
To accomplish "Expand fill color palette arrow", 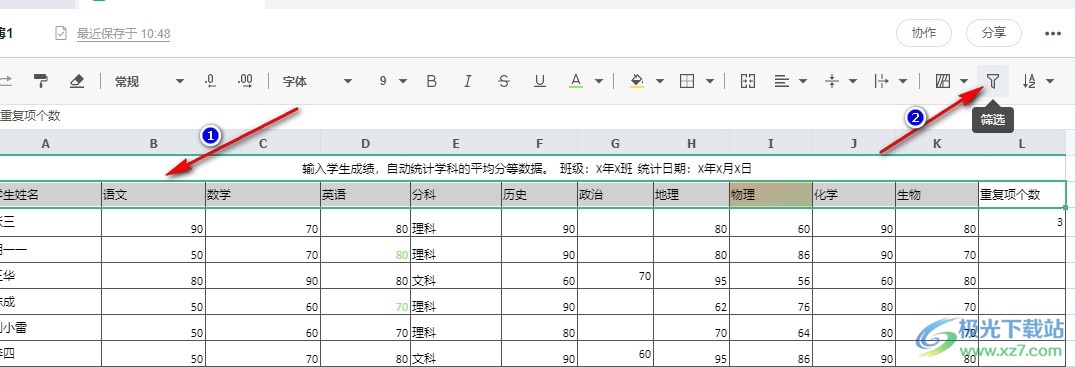I will (x=660, y=82).
